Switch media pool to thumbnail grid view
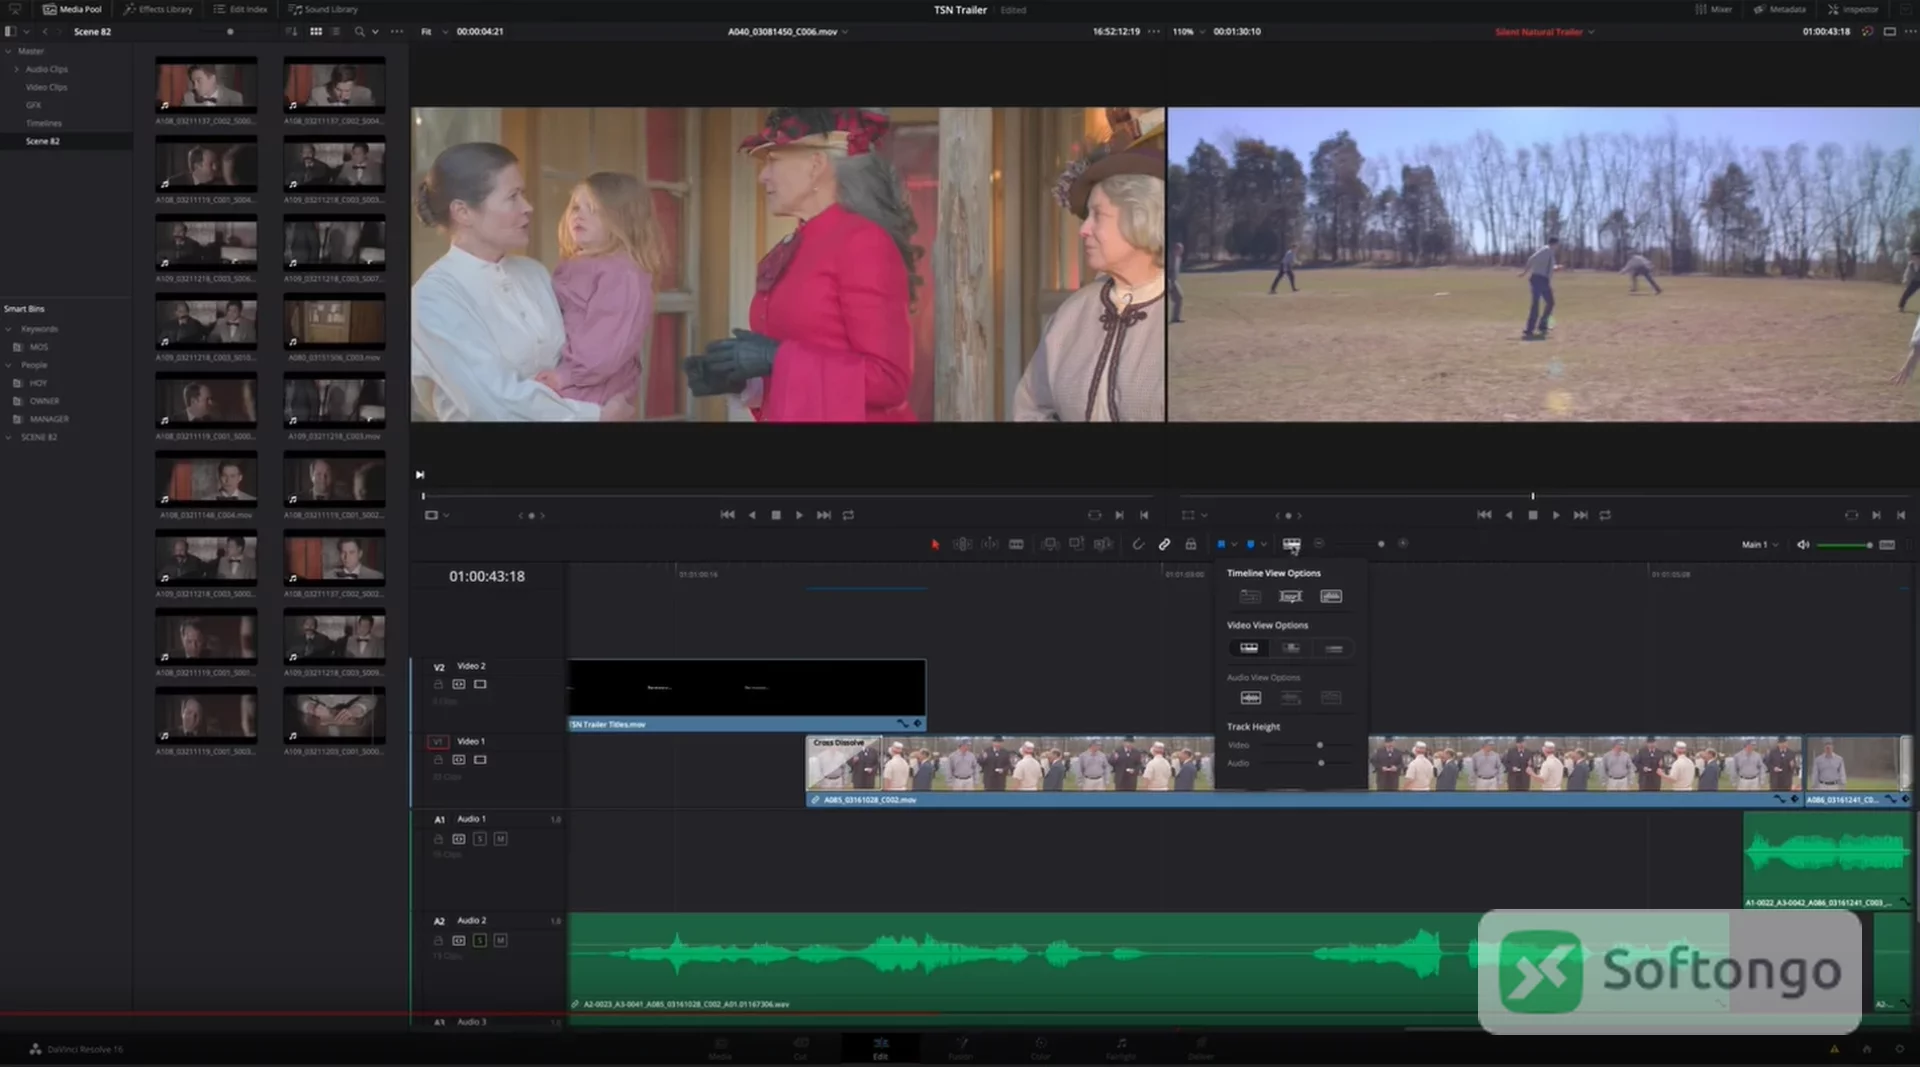This screenshot has height=1067, width=1920. 316,31
